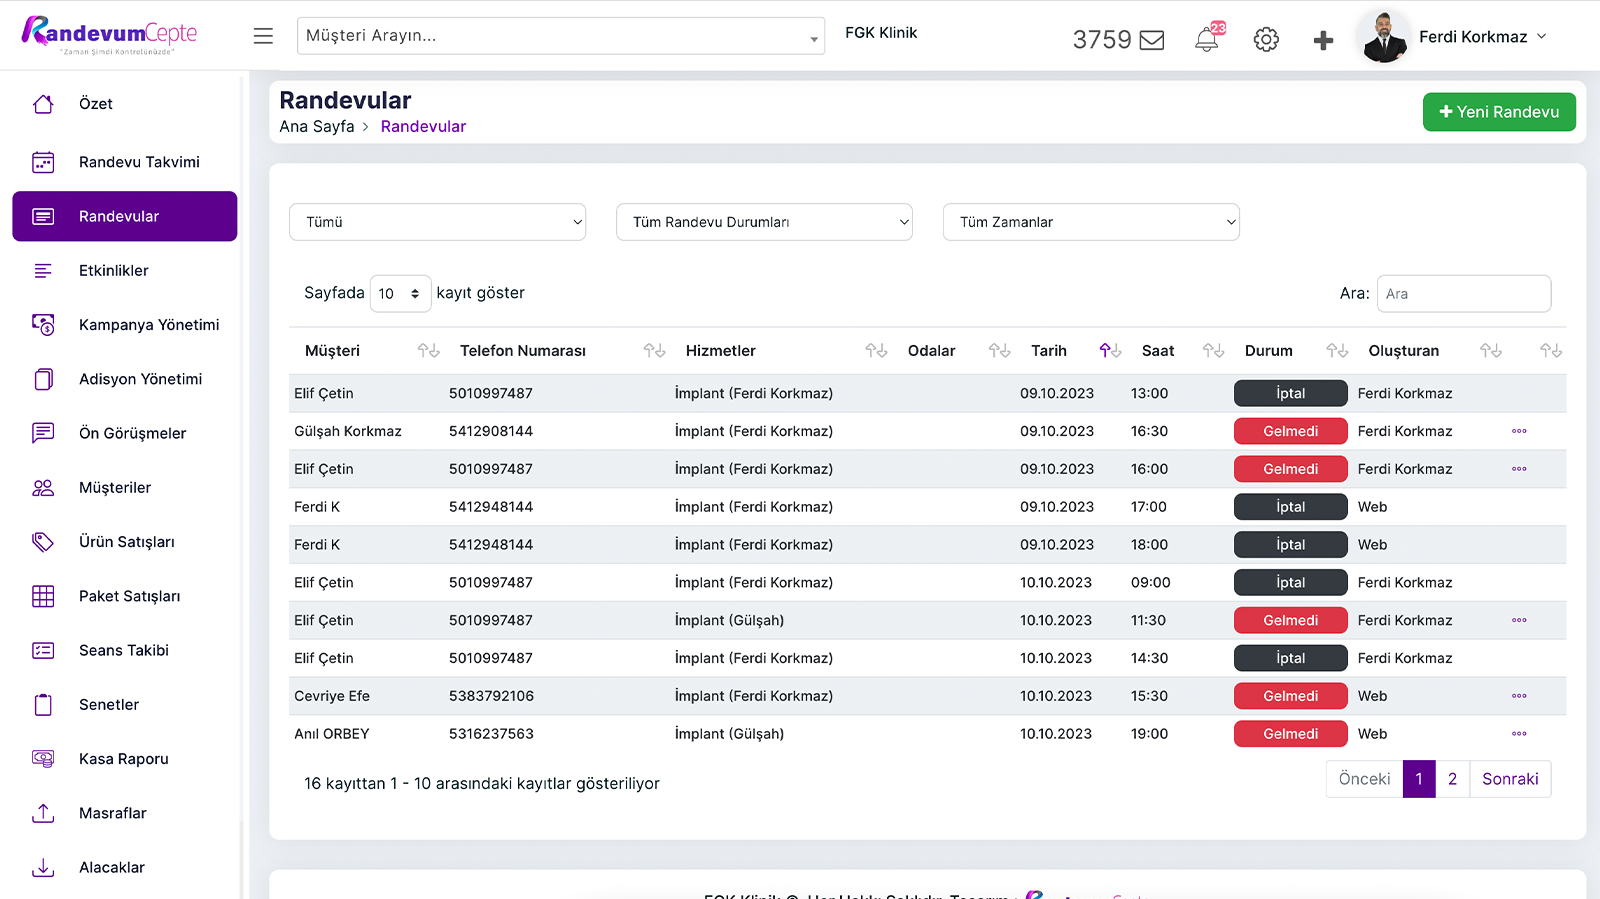Click İptal status badge for 13:00 appointment
Screen dimensions: 1600x899
click(x=1291, y=393)
